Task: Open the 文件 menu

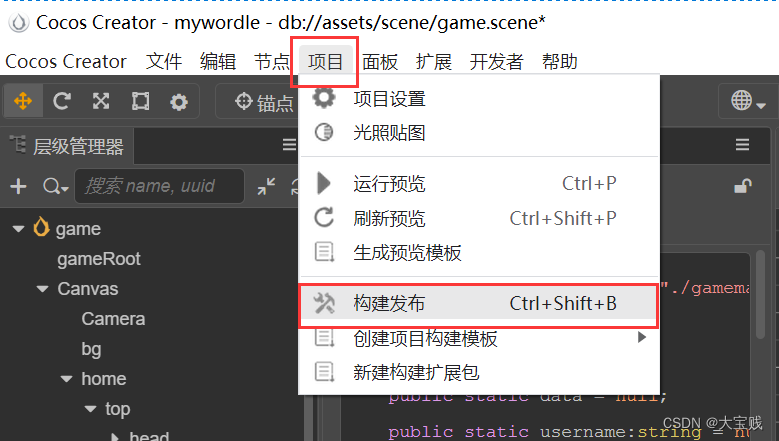Action: point(164,62)
